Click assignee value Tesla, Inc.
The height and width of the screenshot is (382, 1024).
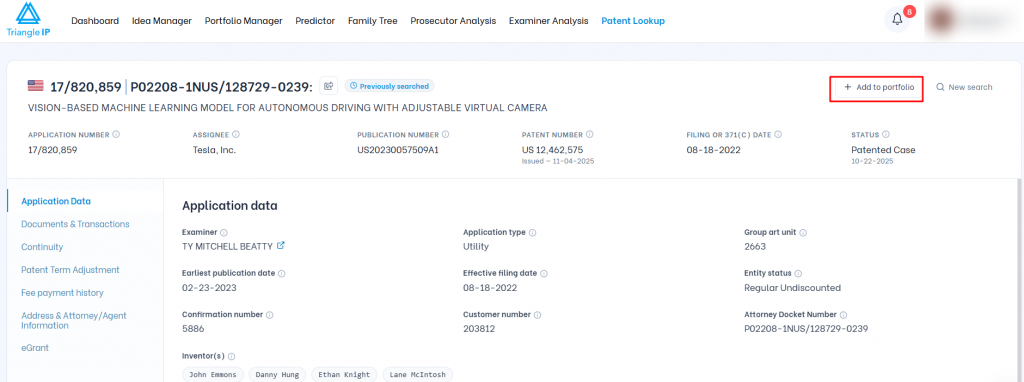click(x=214, y=150)
